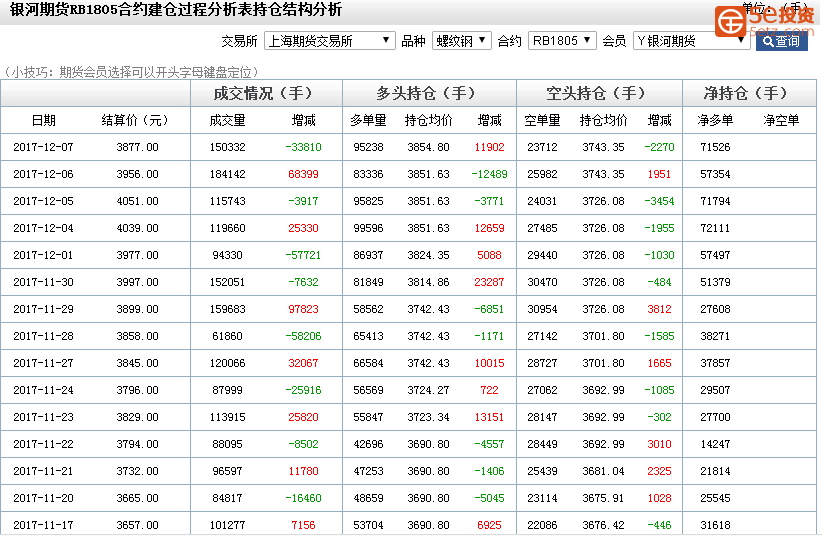Click long position value 42696

pyautogui.click(x=369, y=444)
